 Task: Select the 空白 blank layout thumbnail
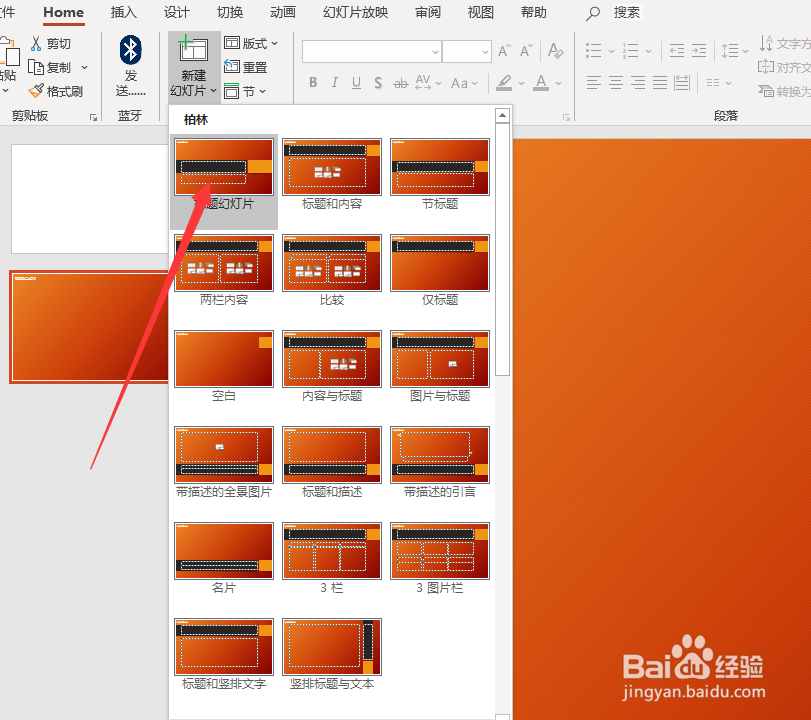click(223, 359)
